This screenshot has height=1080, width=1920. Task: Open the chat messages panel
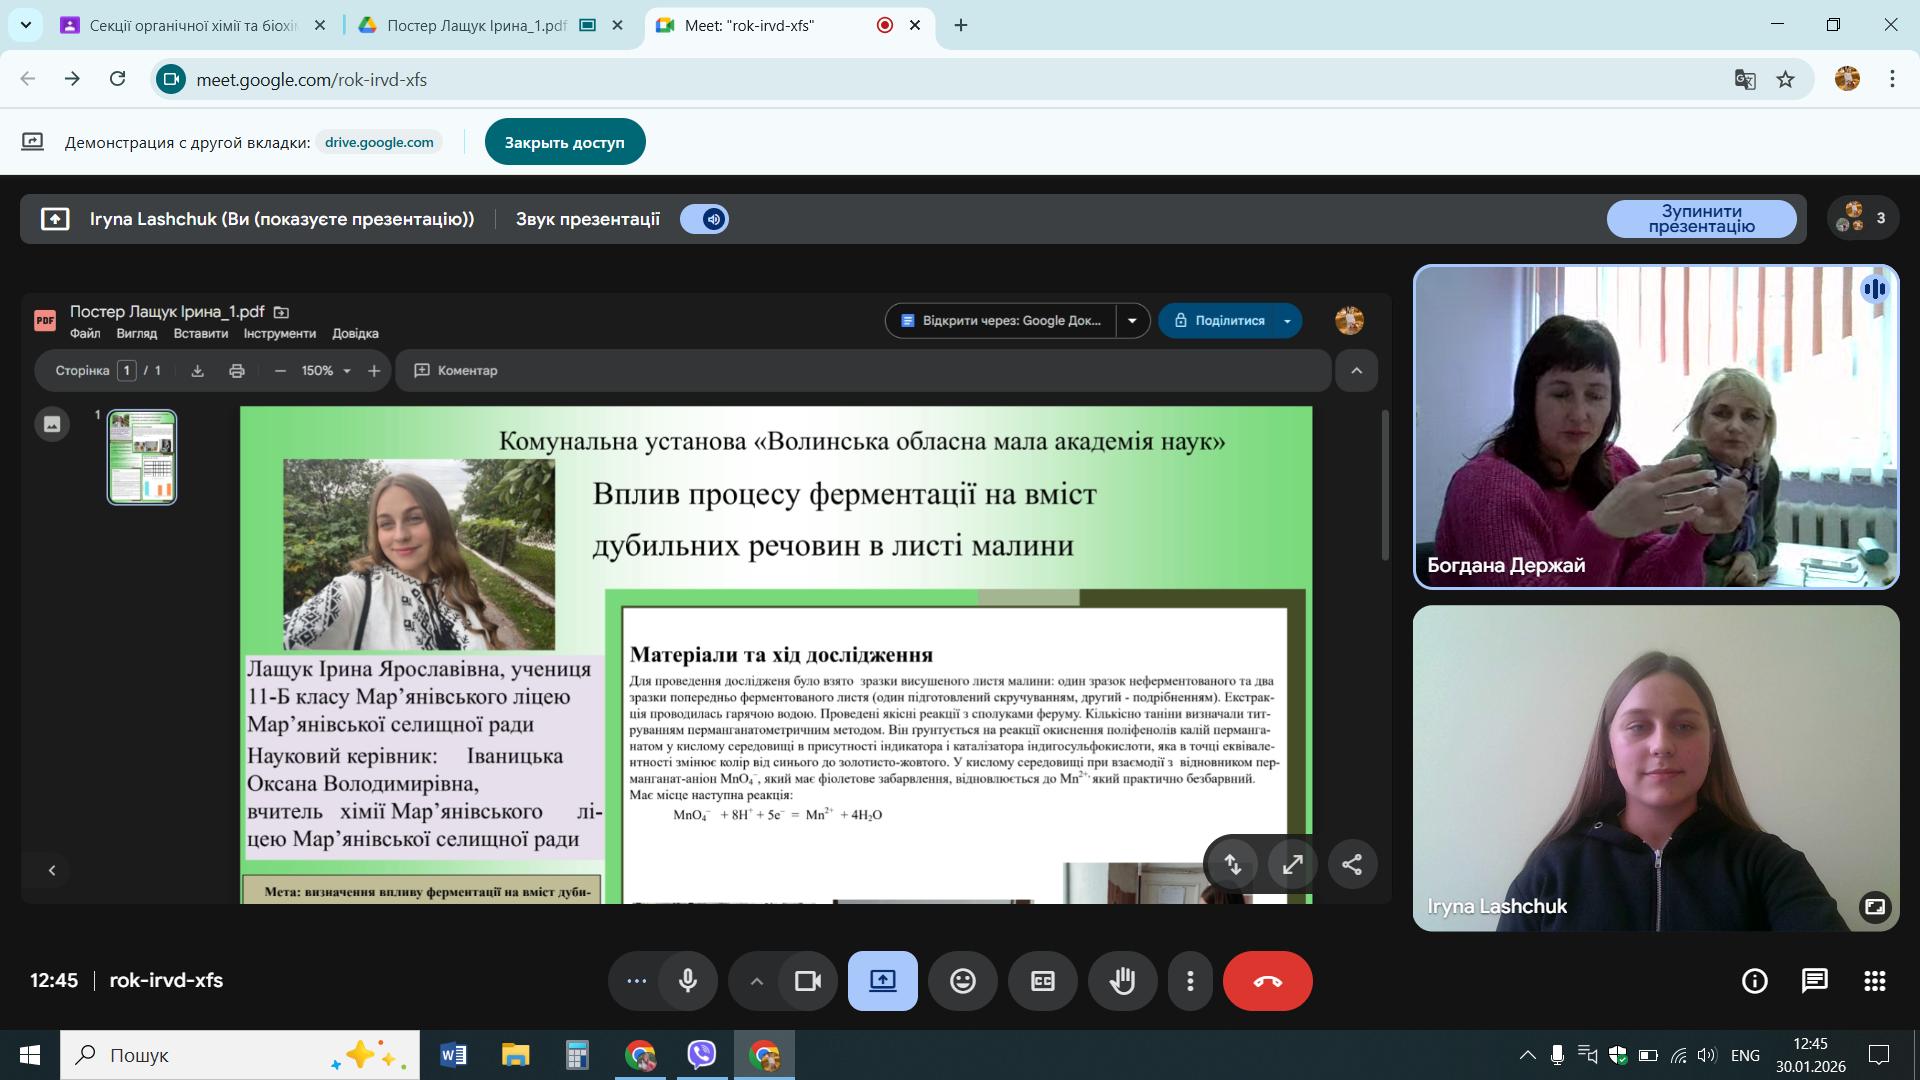(x=1814, y=981)
